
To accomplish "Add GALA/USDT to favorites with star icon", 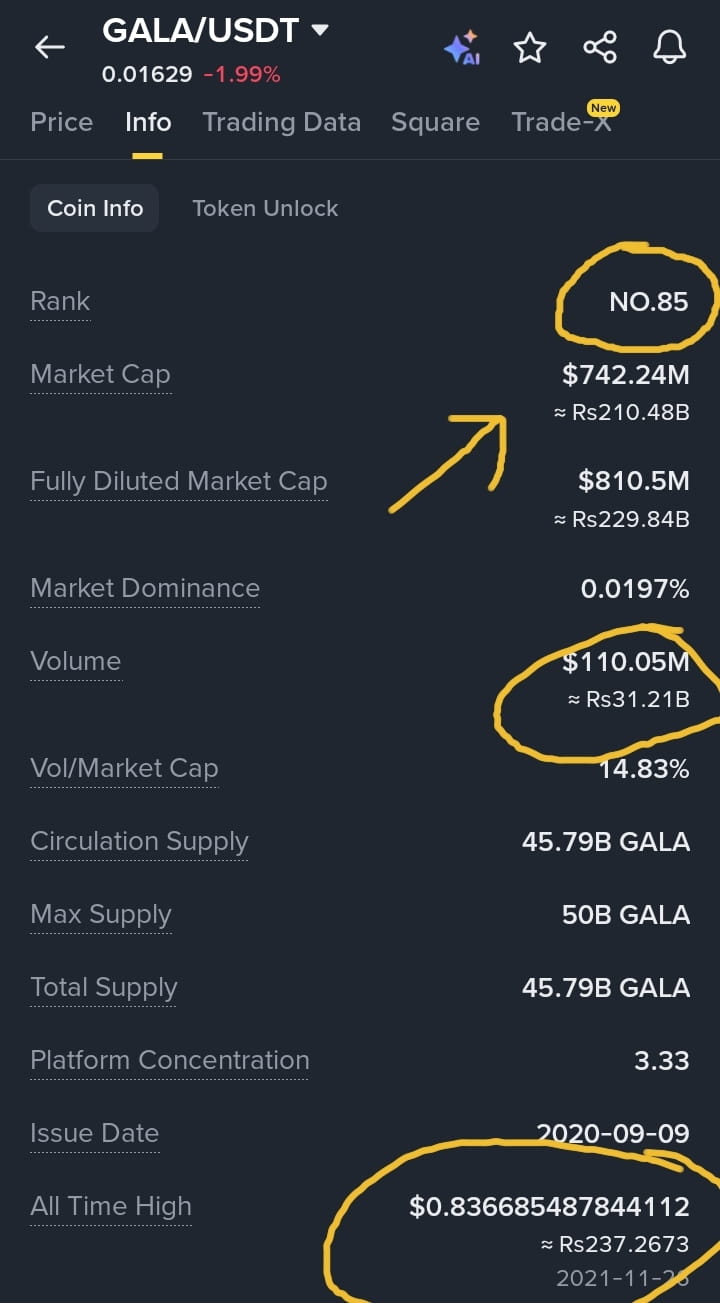I will coord(530,47).
